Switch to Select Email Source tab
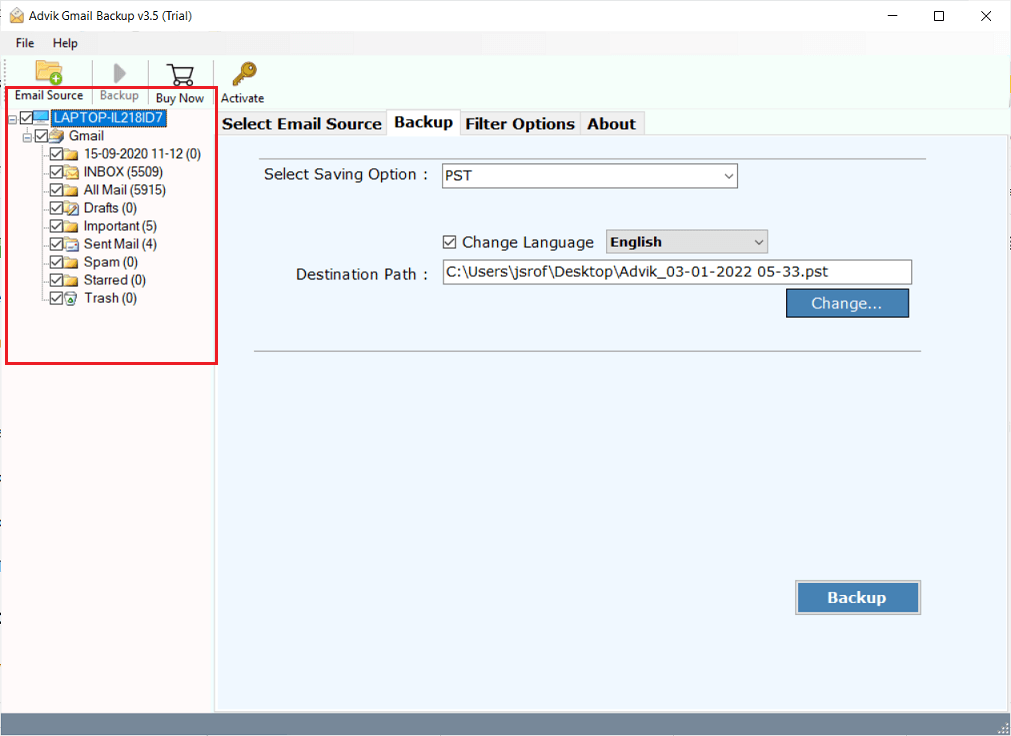1011x736 pixels. pos(302,124)
